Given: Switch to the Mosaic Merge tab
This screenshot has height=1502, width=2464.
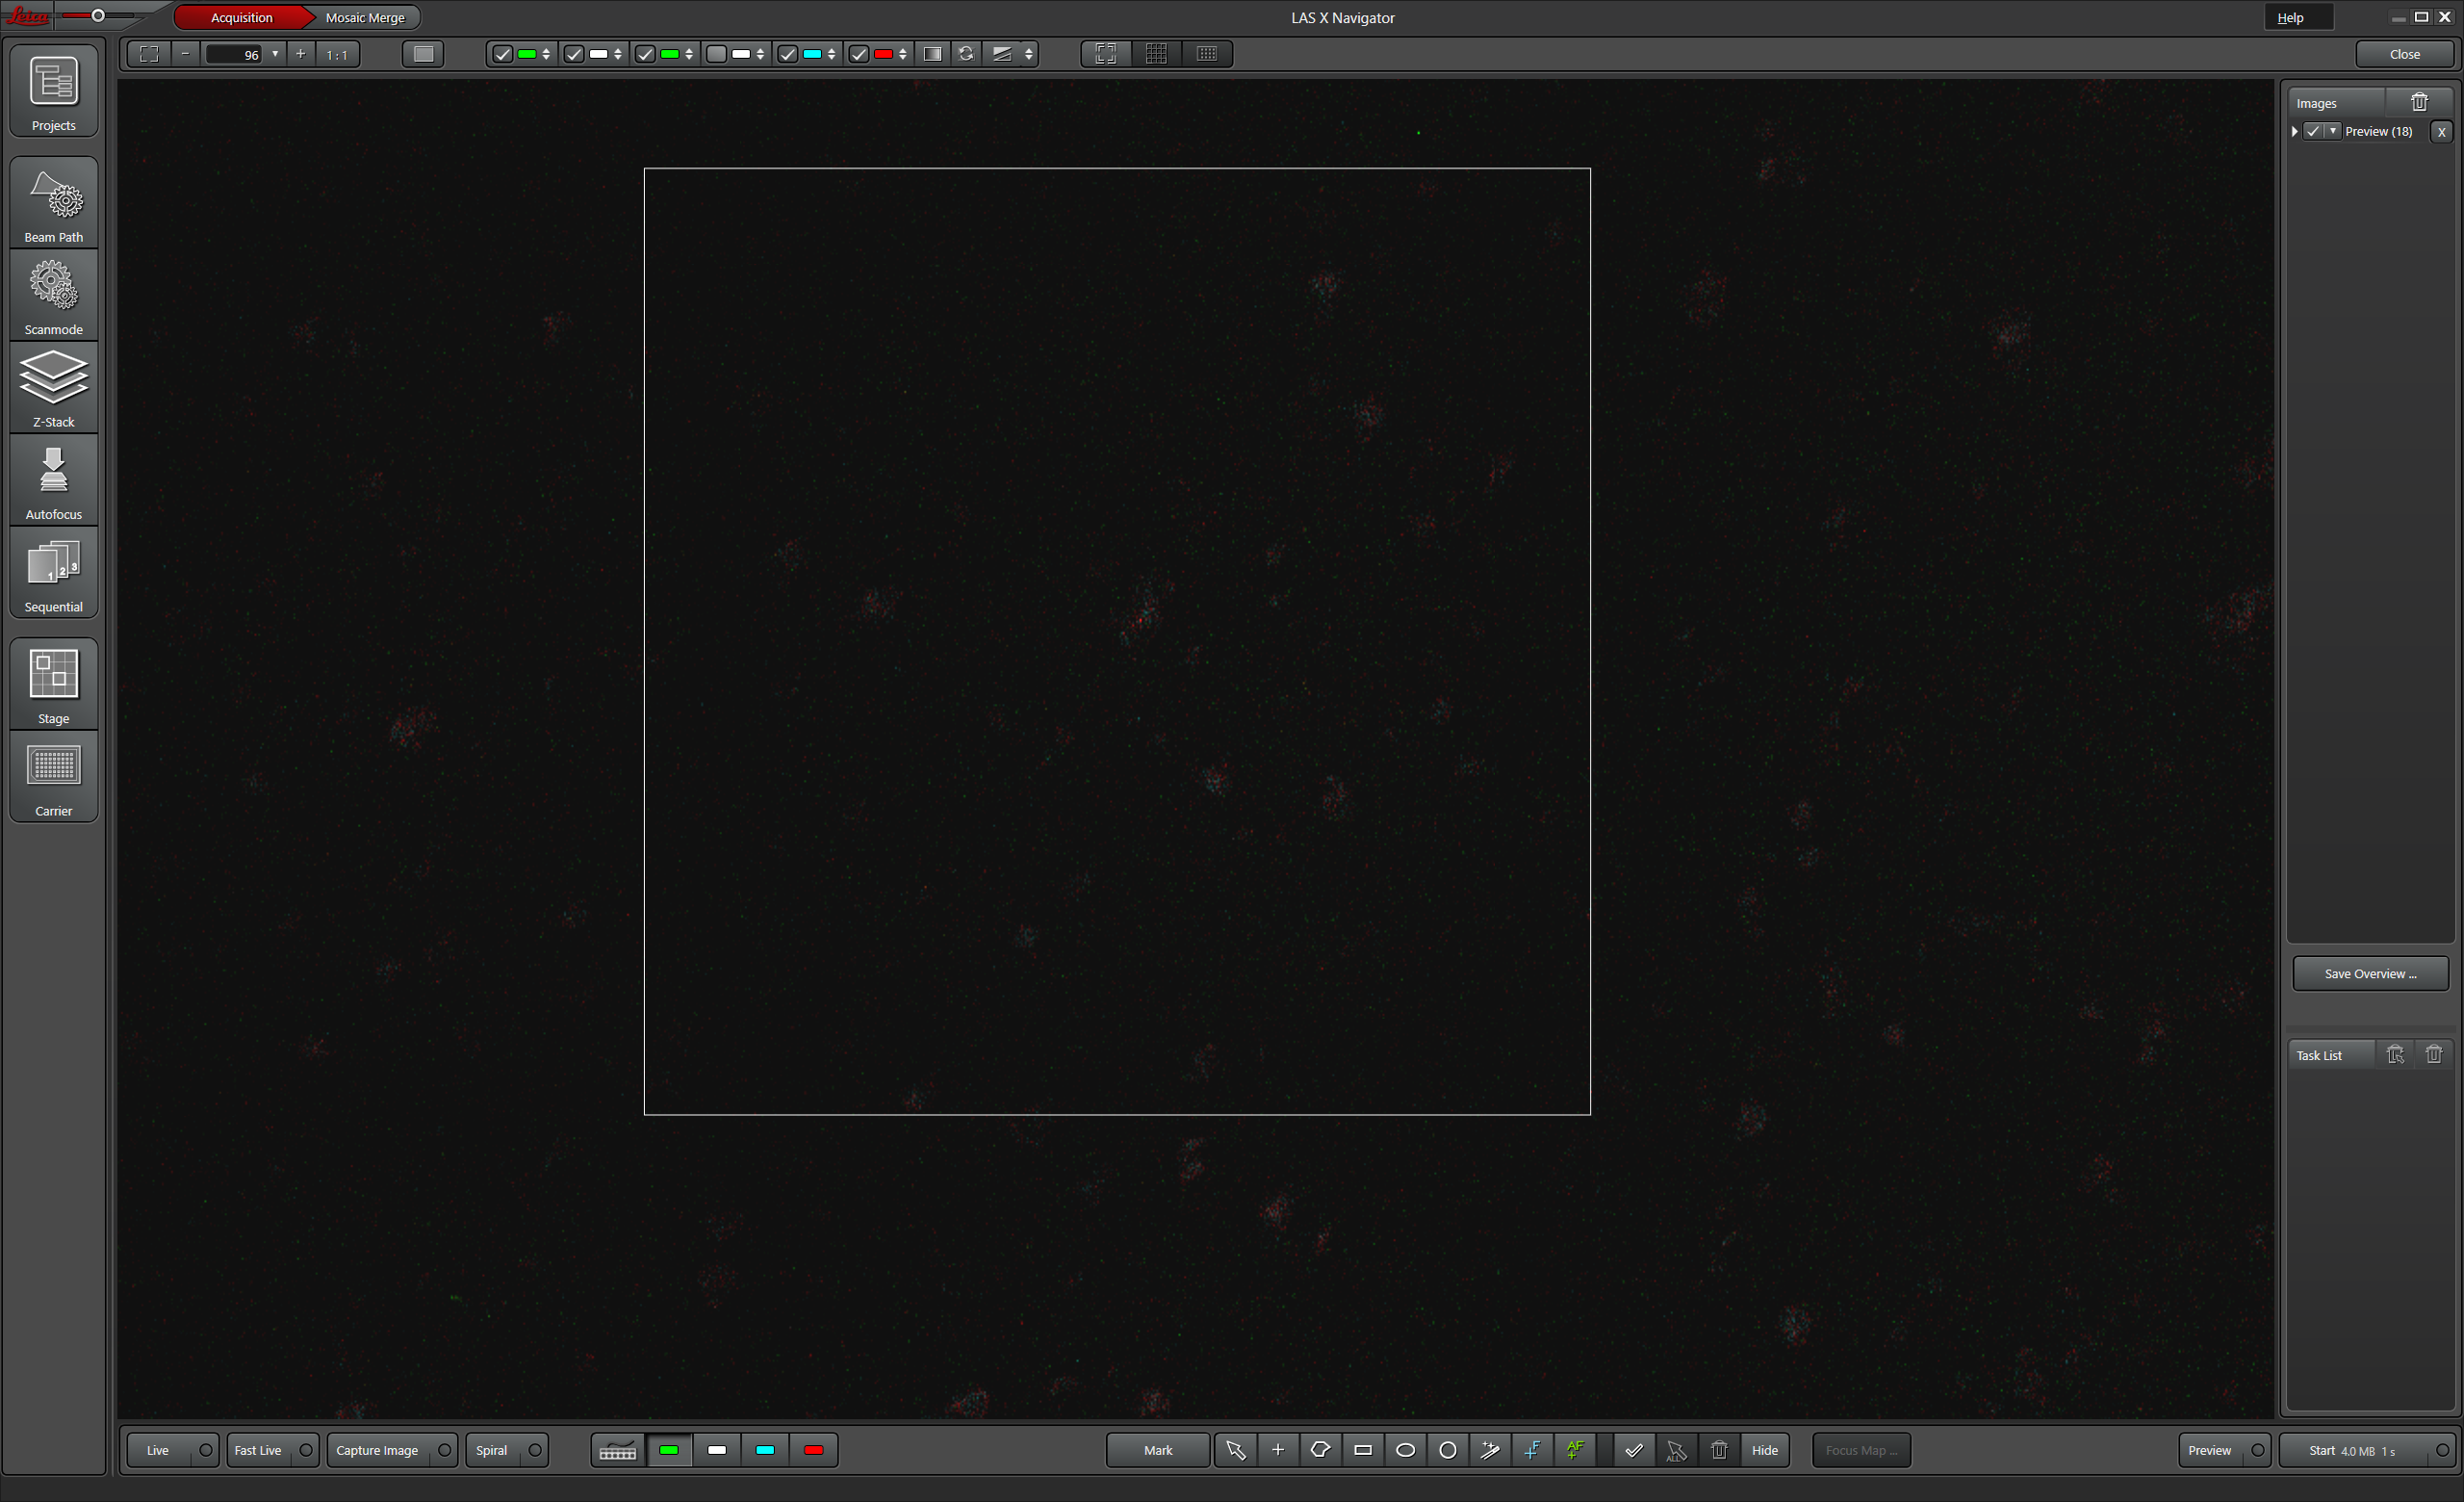Looking at the screenshot, I should pos(365,17).
